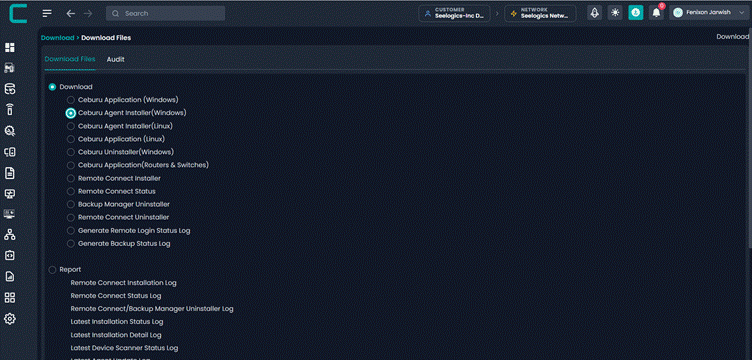The image size is (752, 360).
Task: Select the Report radio button
Action: [52, 270]
